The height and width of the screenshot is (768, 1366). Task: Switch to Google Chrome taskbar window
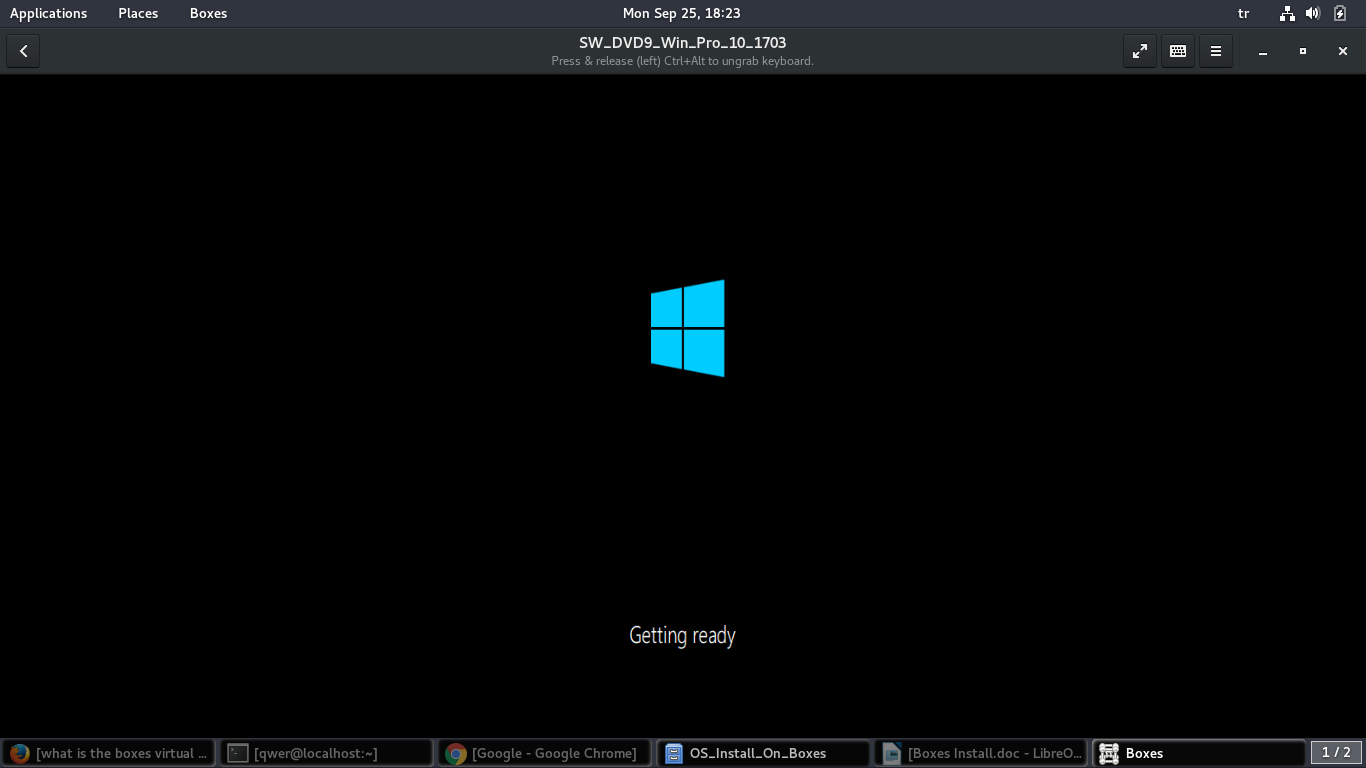tap(544, 753)
